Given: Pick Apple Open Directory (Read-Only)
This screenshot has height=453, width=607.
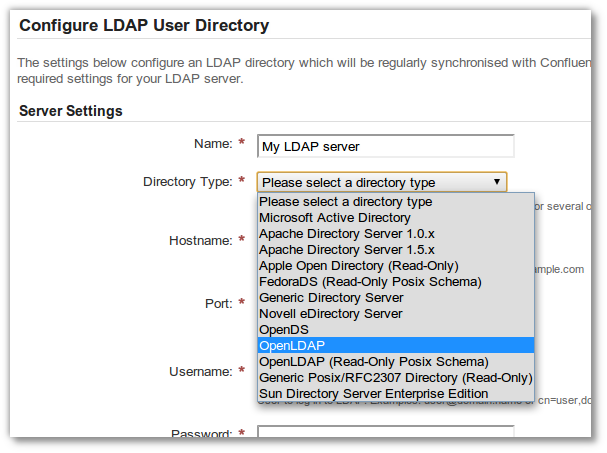Looking at the screenshot, I should tap(358, 265).
